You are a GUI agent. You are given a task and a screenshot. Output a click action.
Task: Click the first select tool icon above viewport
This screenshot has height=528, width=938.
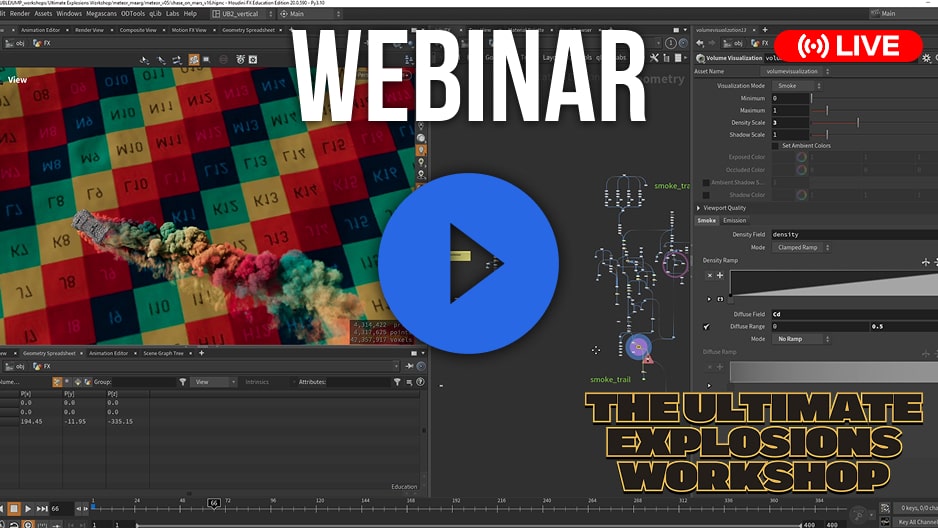pos(145,60)
